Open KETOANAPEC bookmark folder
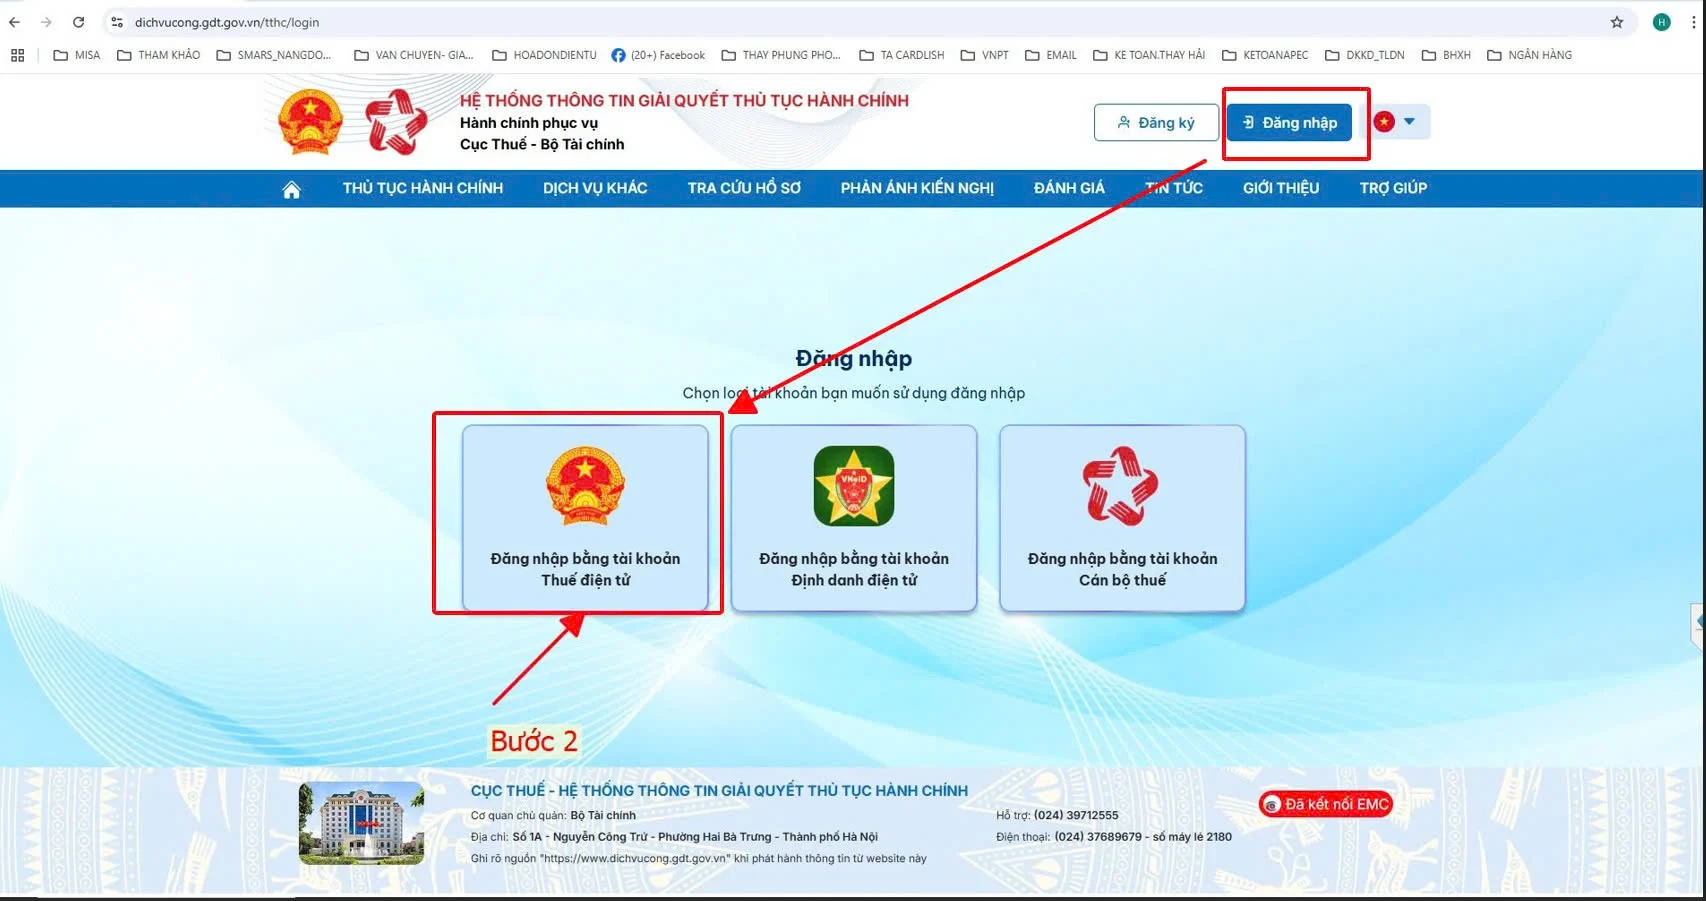The width and height of the screenshot is (1706, 901). (x=1265, y=55)
